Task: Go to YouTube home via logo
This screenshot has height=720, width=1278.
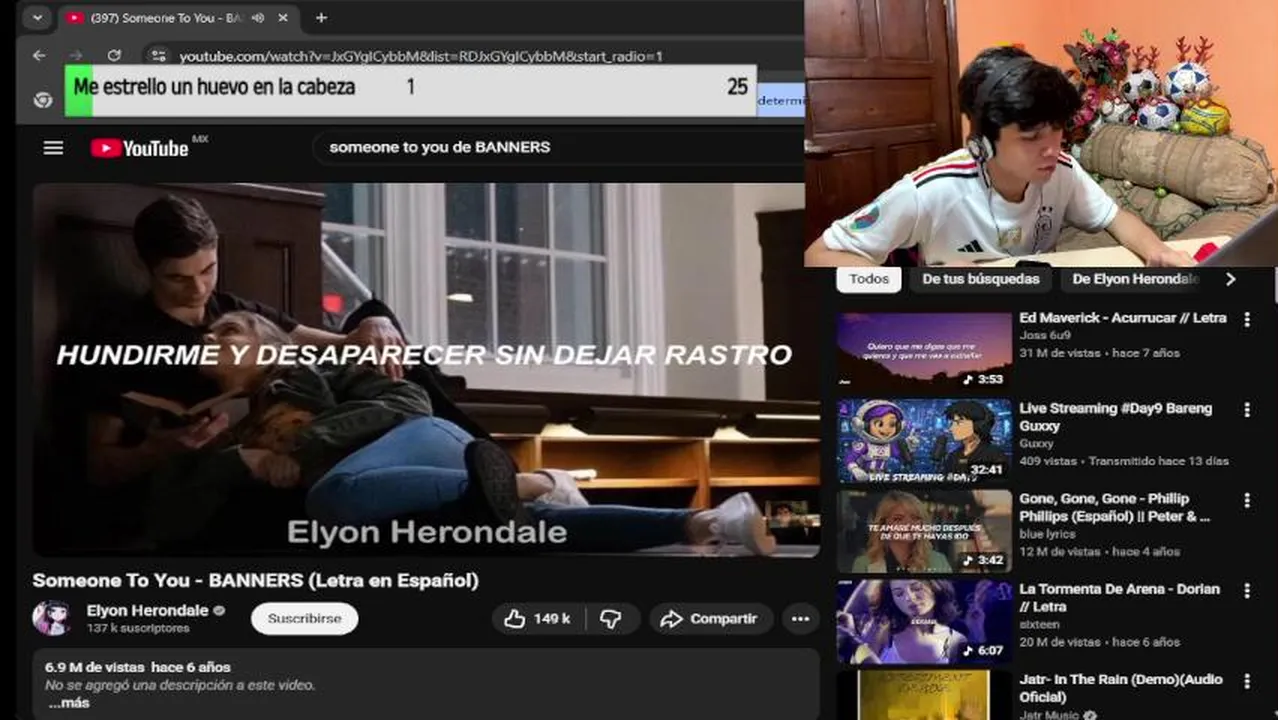Action: pyautogui.click(x=140, y=148)
